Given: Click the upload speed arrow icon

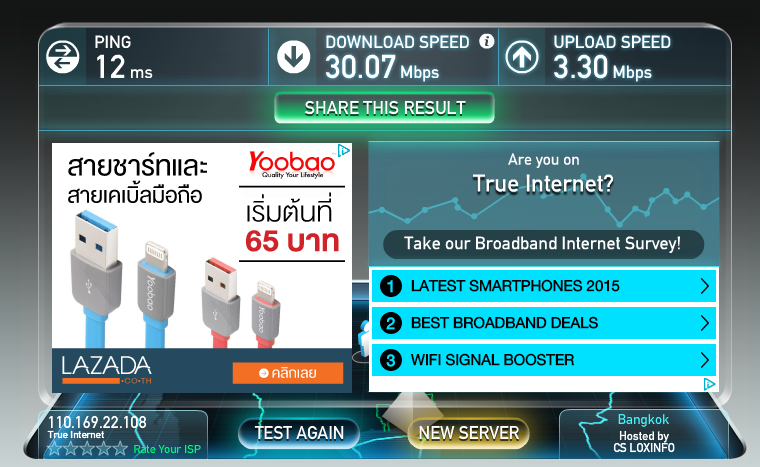Looking at the screenshot, I should (522, 57).
